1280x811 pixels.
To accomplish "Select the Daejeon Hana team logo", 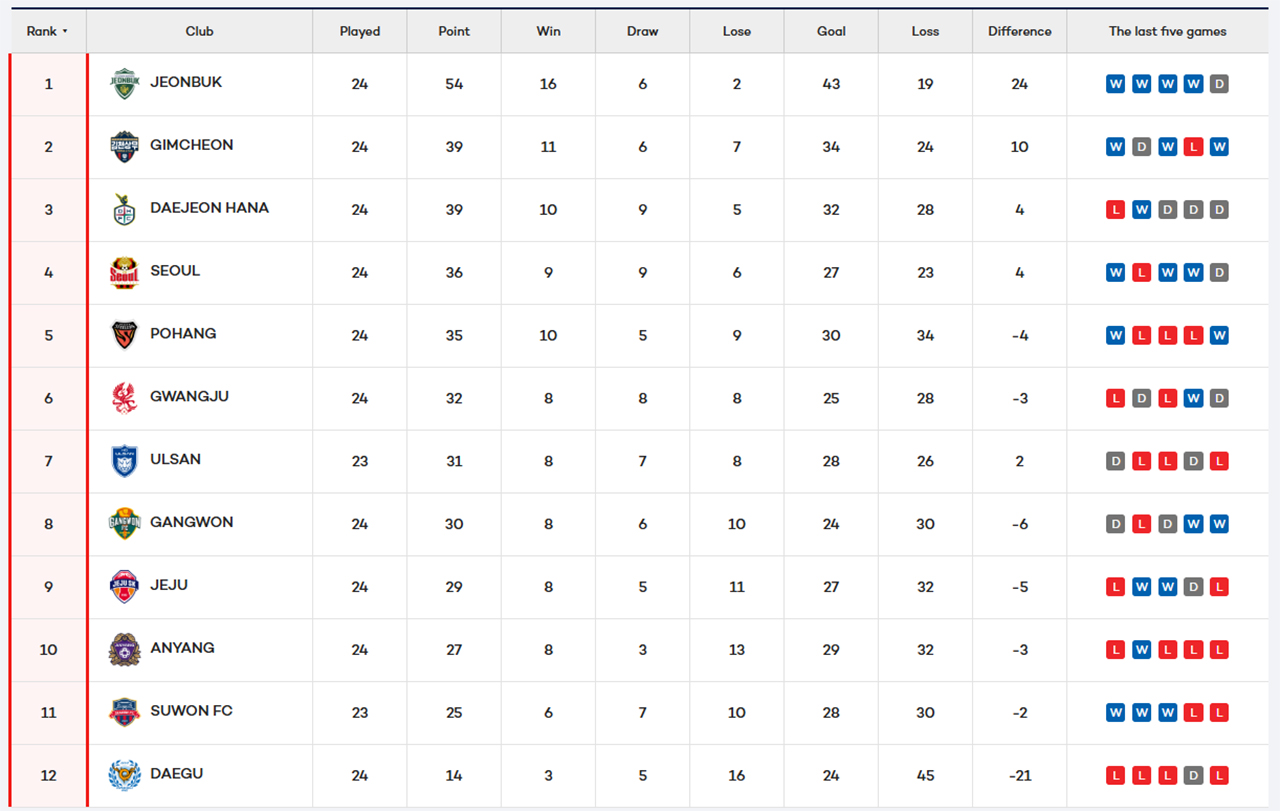I will tap(124, 210).
